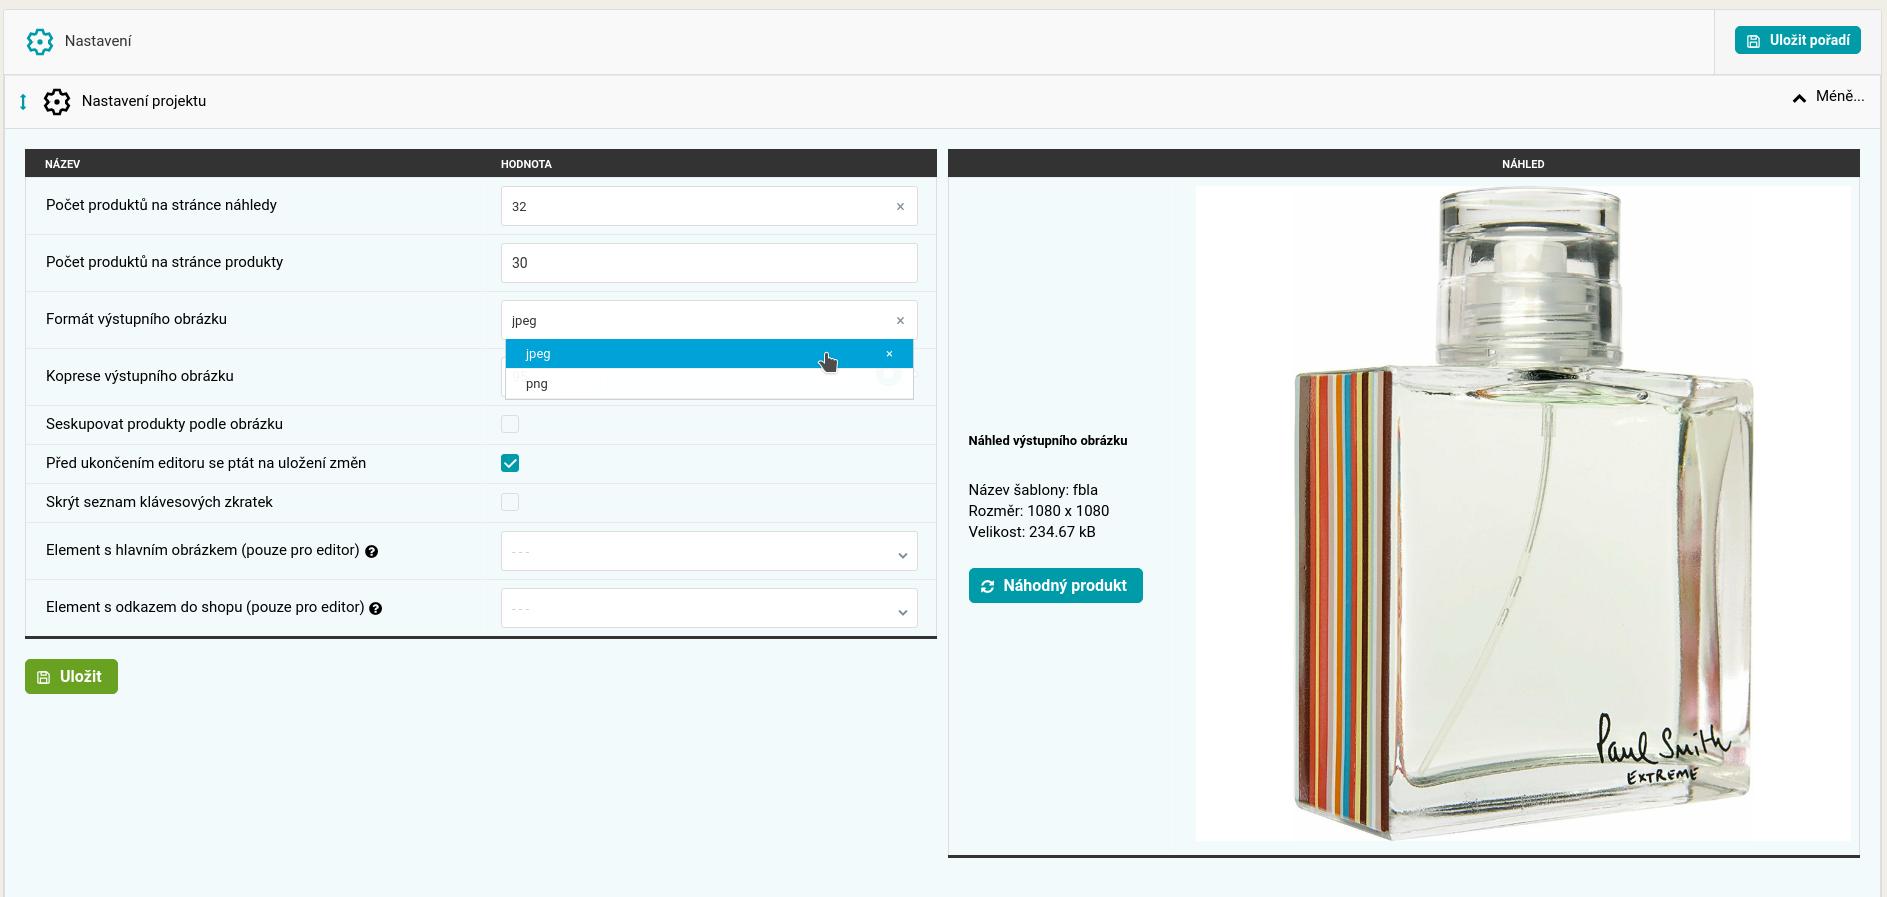Open the Element s hlavním obrázkem dropdown
Screen dimensions: 1887x897
point(709,551)
